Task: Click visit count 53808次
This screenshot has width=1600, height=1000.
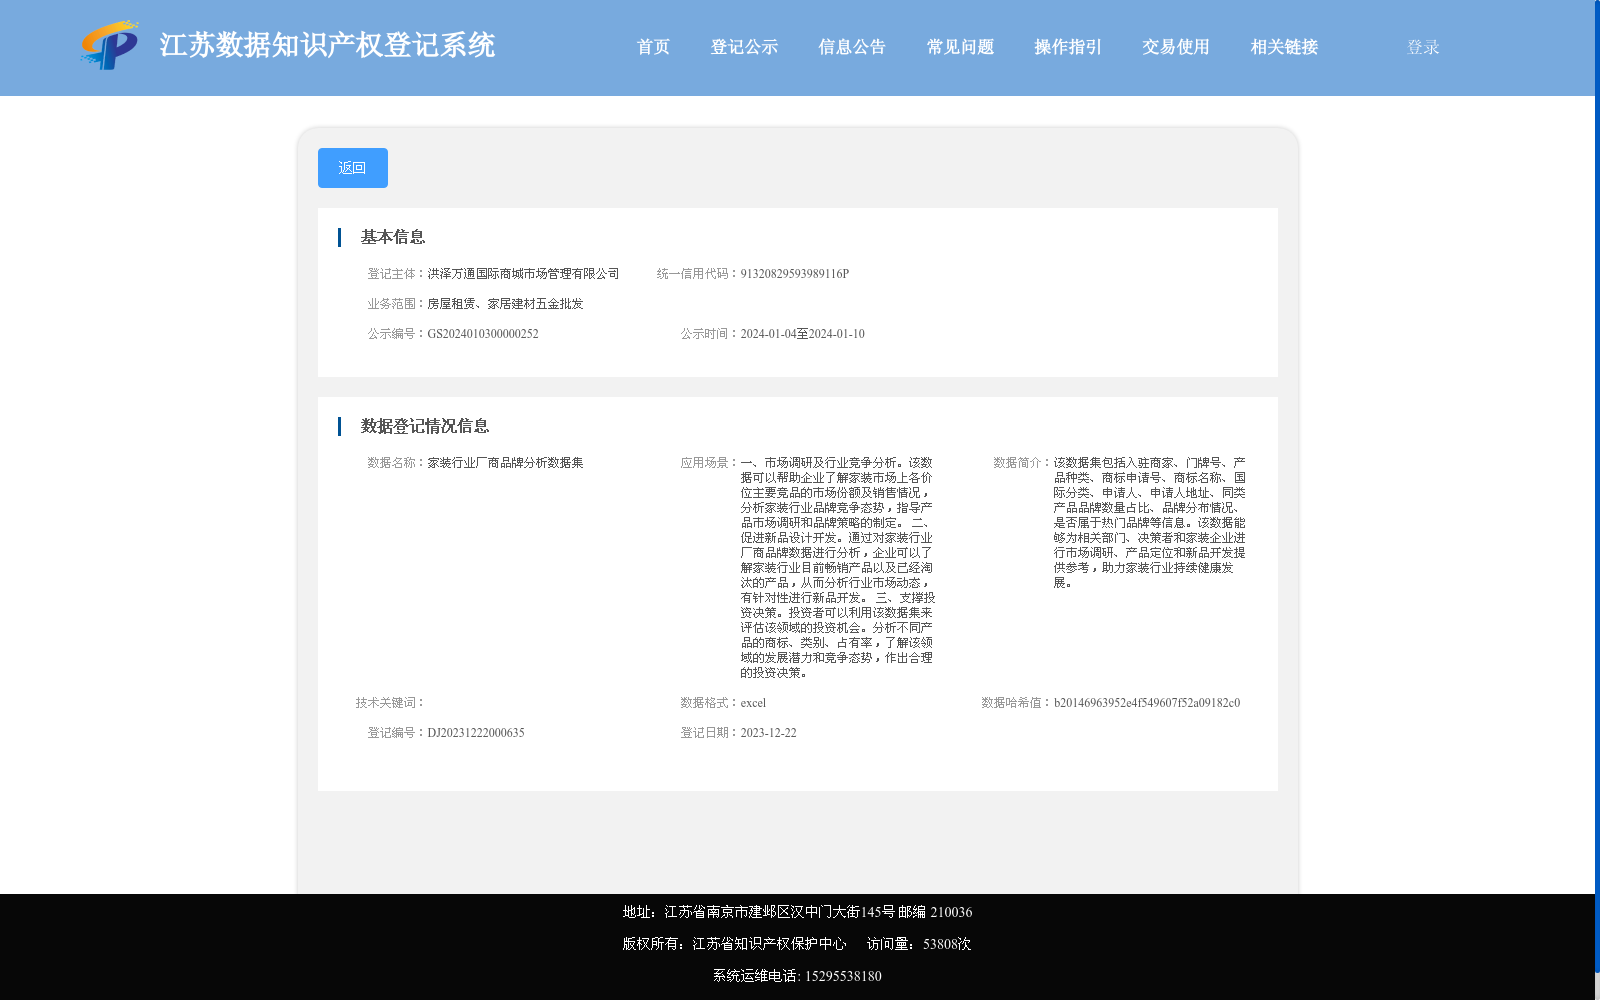Action: click(947, 944)
